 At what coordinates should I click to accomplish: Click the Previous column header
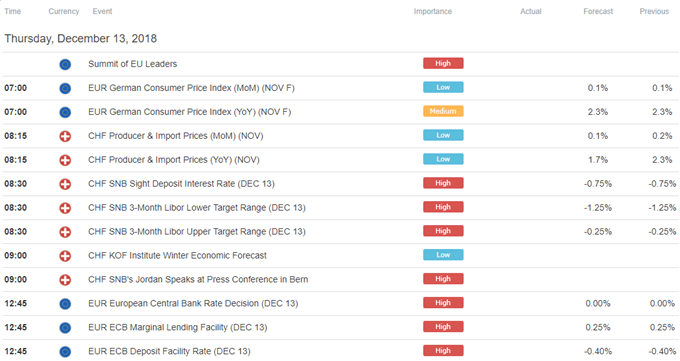pos(654,11)
